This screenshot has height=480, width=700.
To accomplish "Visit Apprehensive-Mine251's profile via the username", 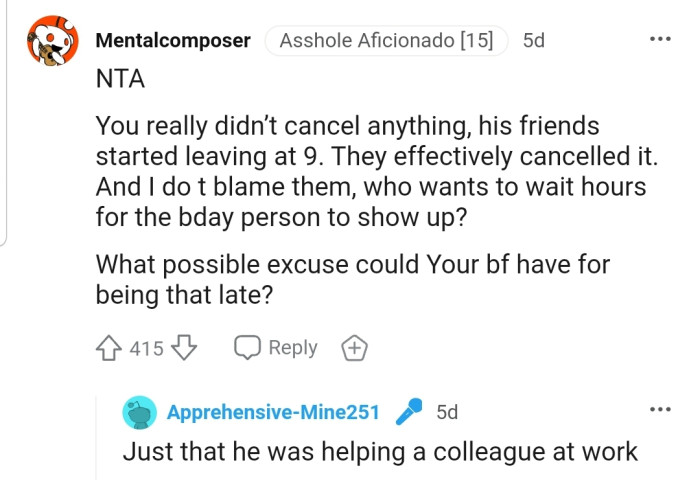I will tap(273, 412).
